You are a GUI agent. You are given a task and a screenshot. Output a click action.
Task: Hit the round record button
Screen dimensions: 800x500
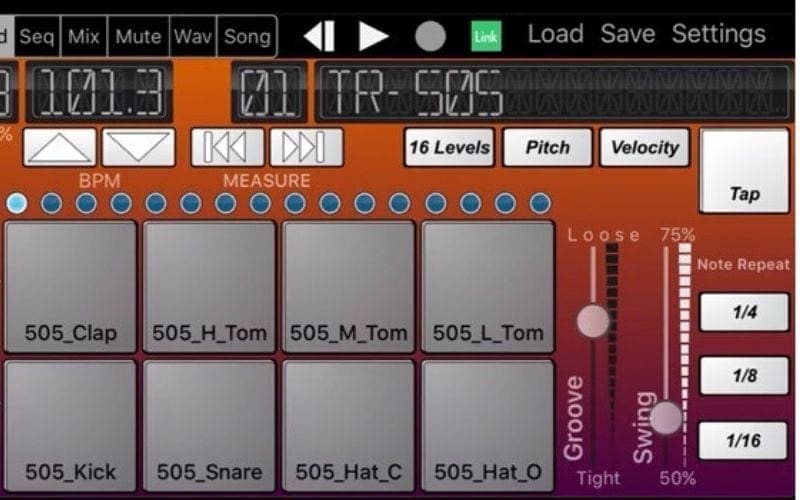coord(430,36)
